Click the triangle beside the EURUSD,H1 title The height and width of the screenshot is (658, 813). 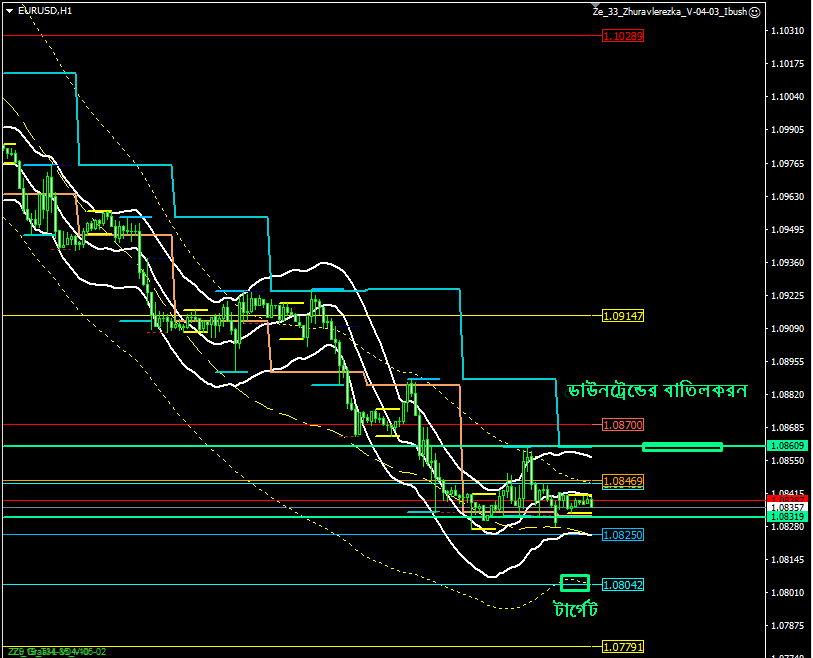(x=8, y=11)
